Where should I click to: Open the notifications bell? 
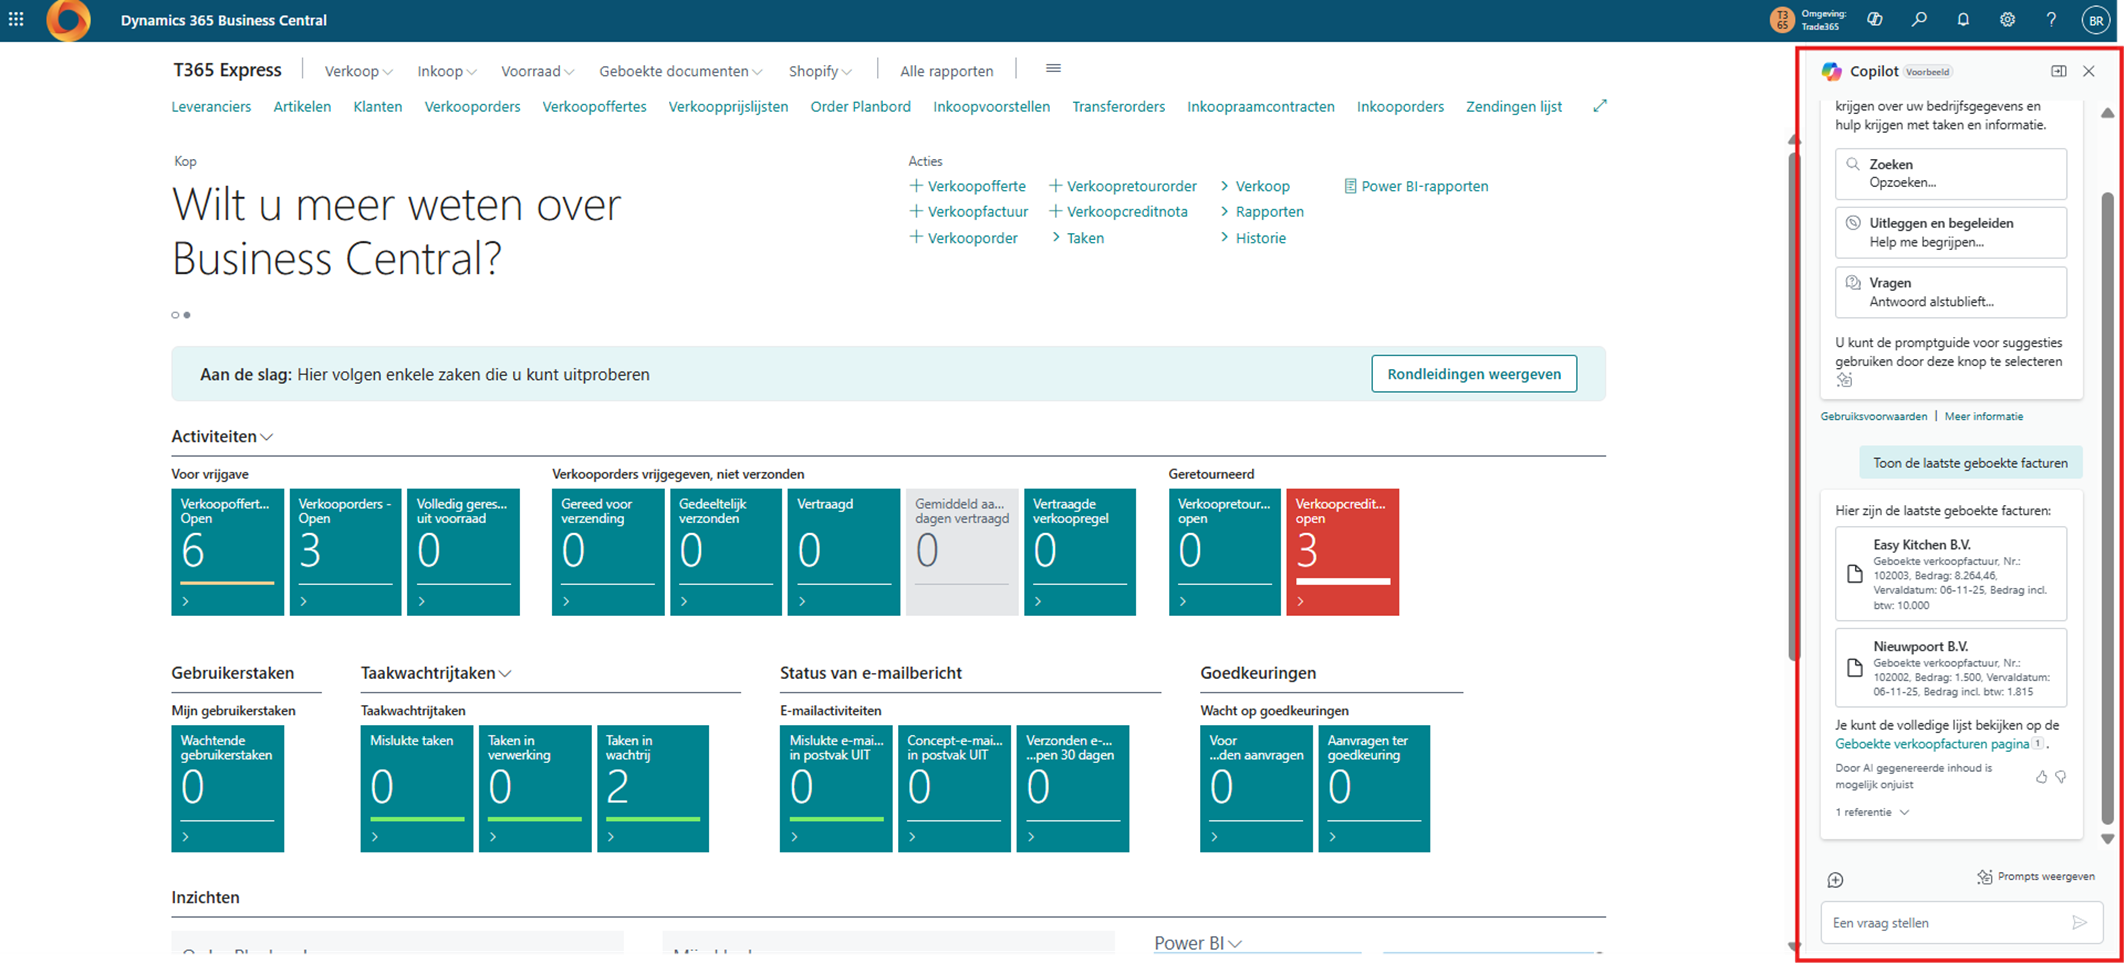pyautogui.click(x=1962, y=20)
